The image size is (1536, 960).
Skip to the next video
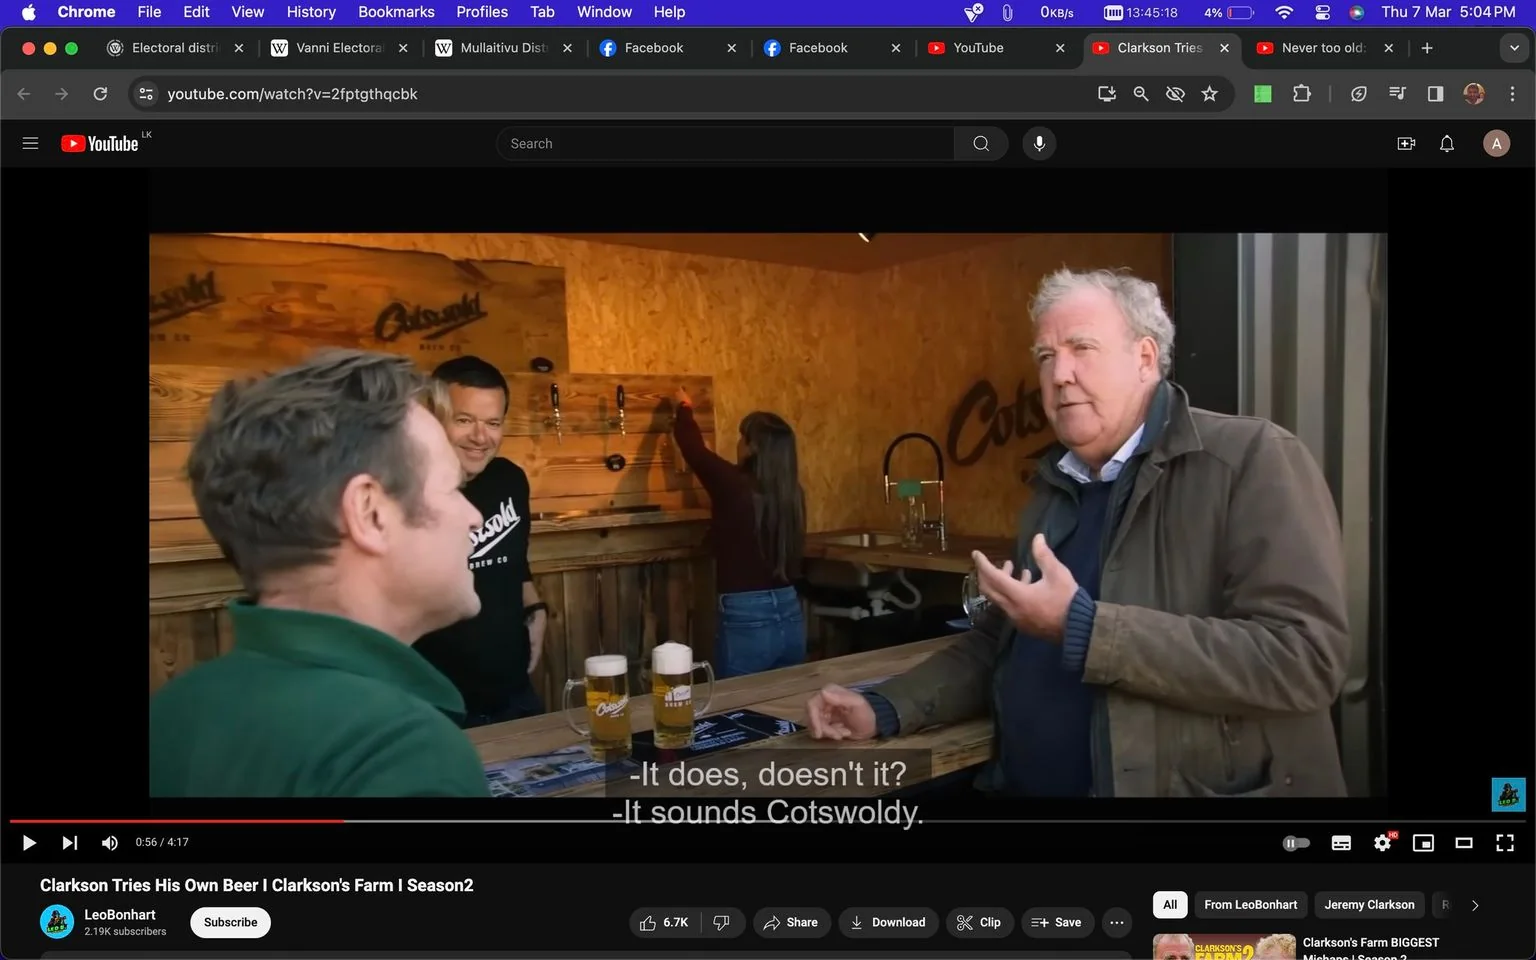pyautogui.click(x=69, y=843)
